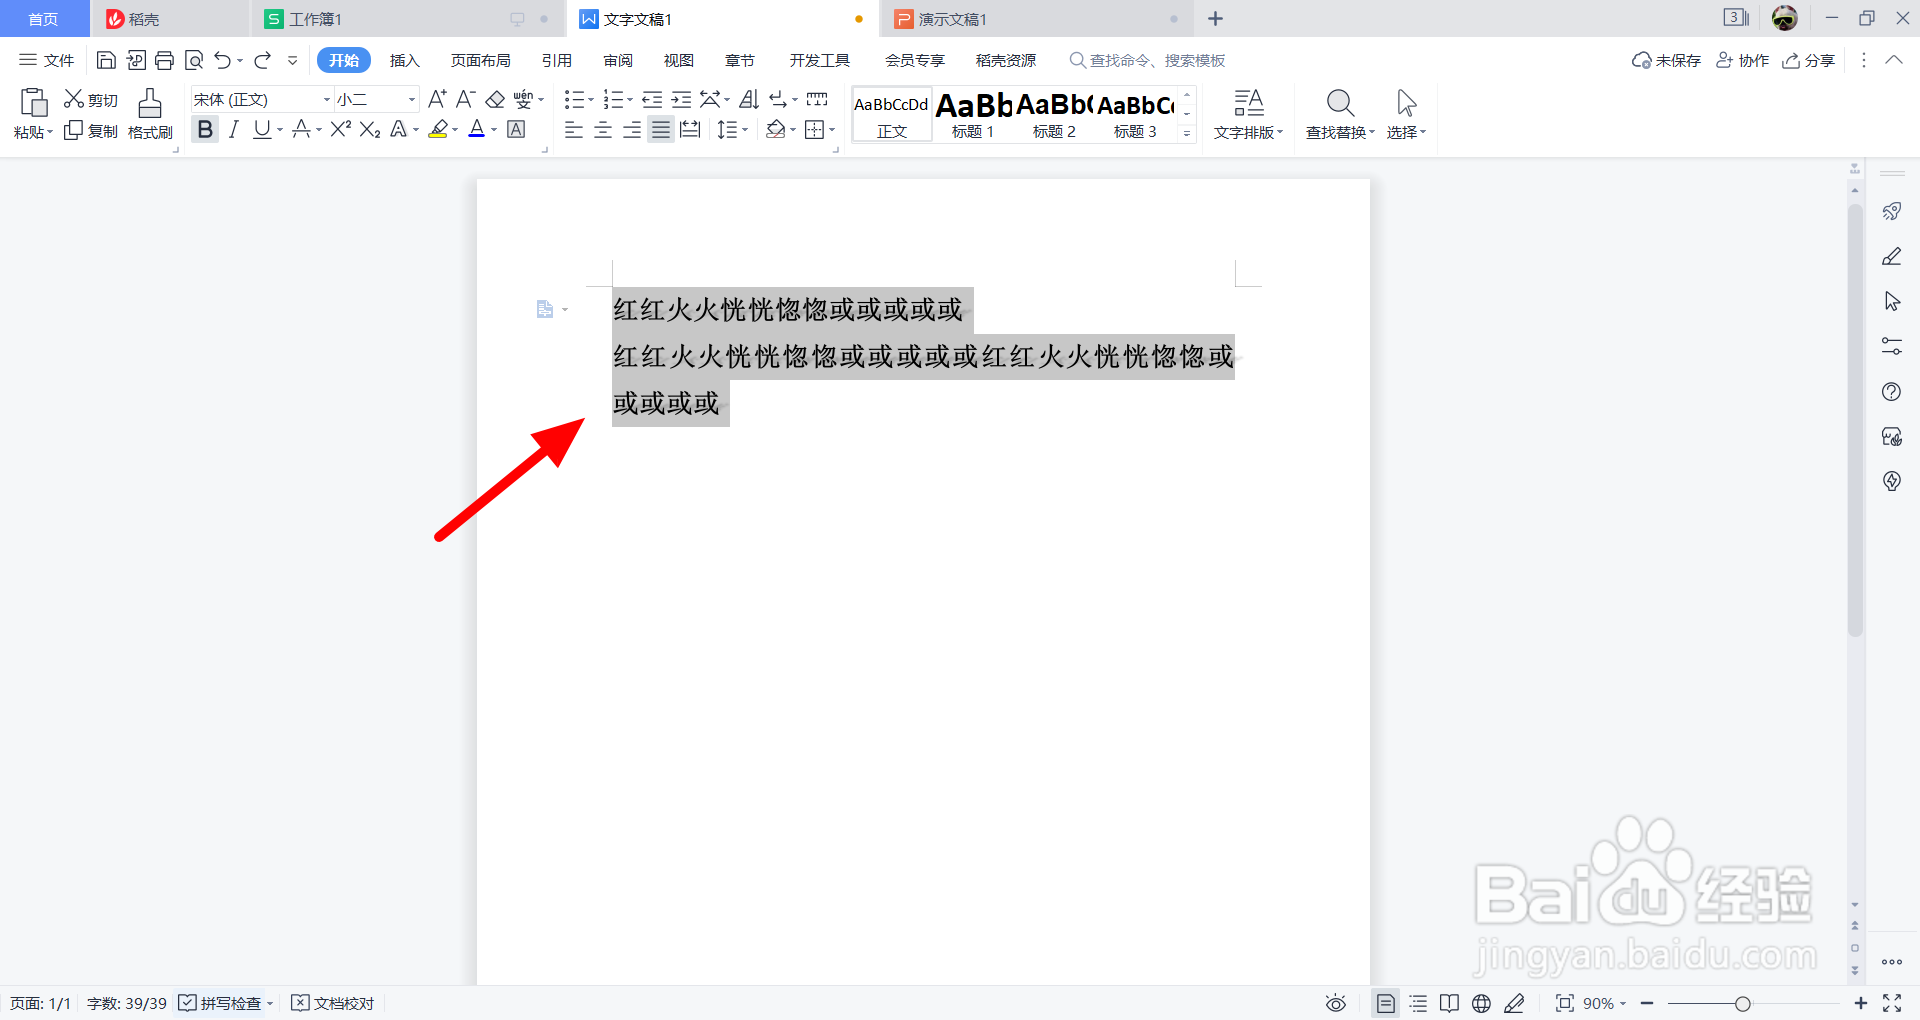Open the right sidebar rocket icon

click(x=1892, y=211)
